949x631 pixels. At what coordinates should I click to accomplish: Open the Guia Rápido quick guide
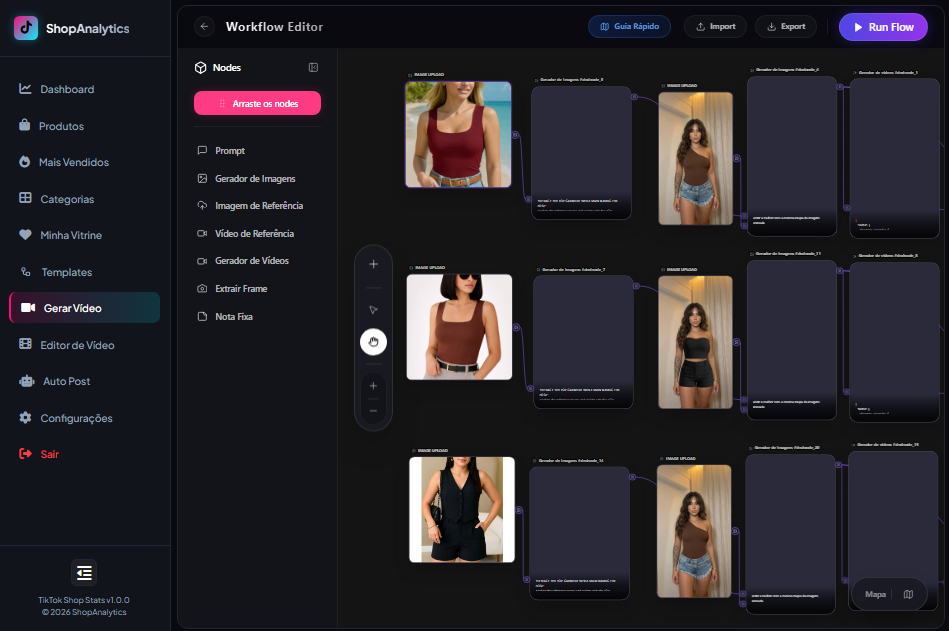(x=629, y=27)
